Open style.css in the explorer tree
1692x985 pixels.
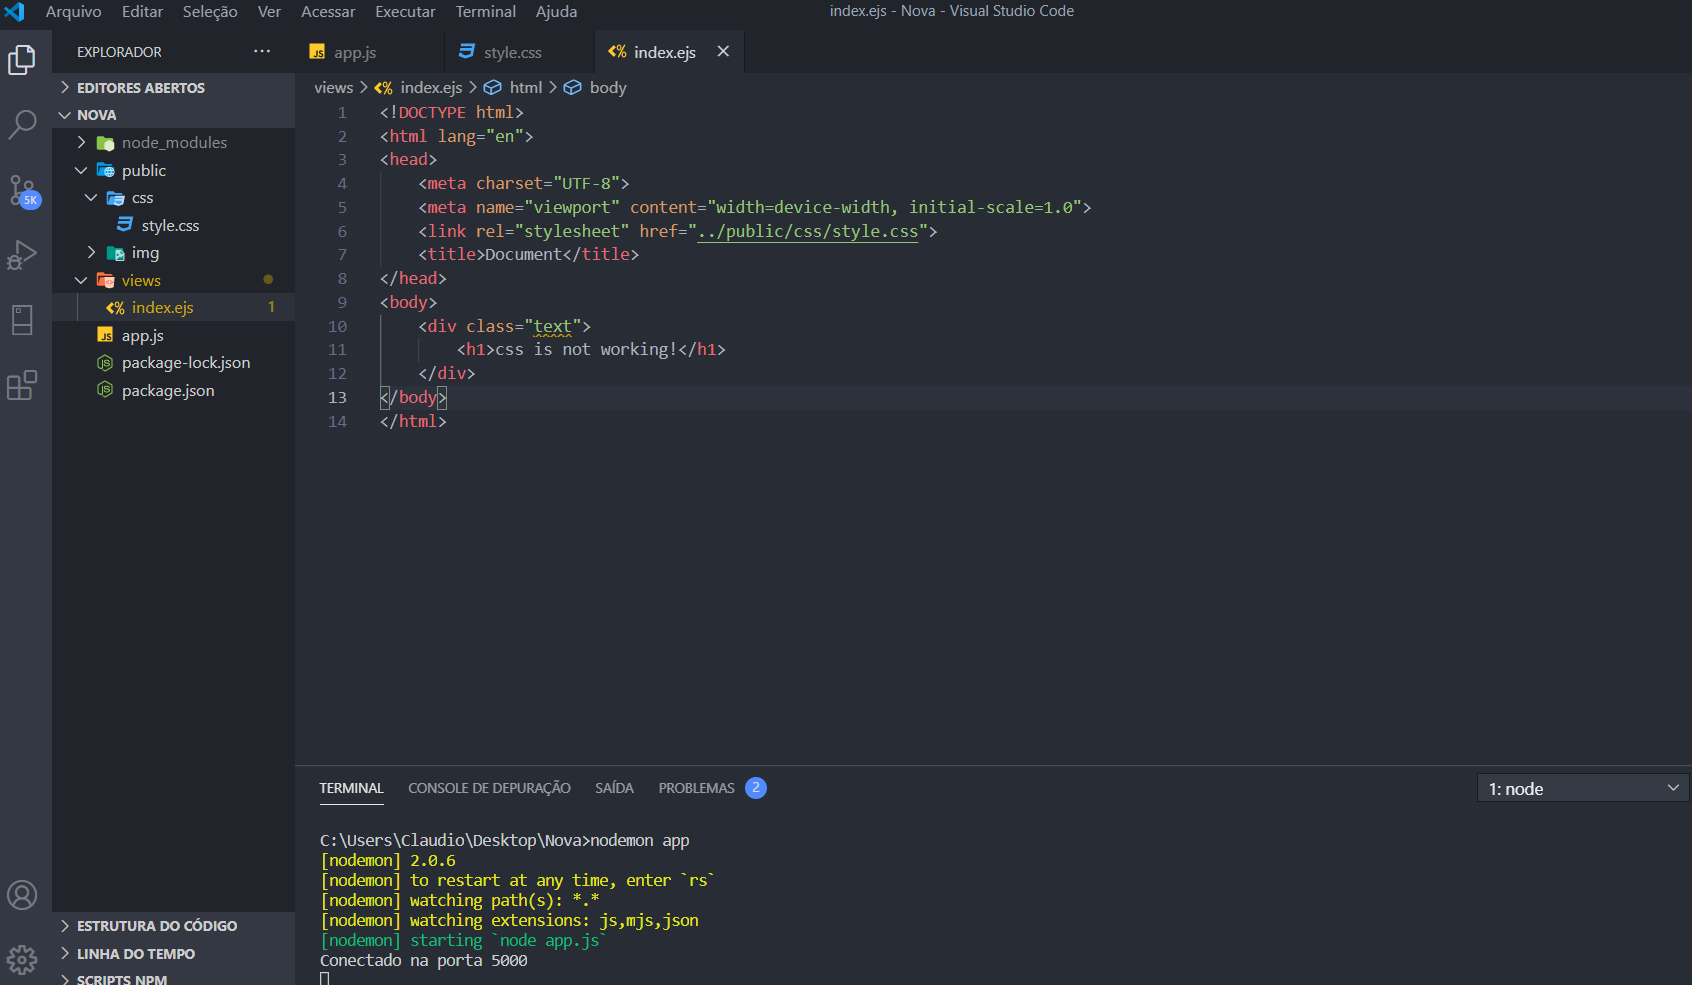tap(173, 225)
